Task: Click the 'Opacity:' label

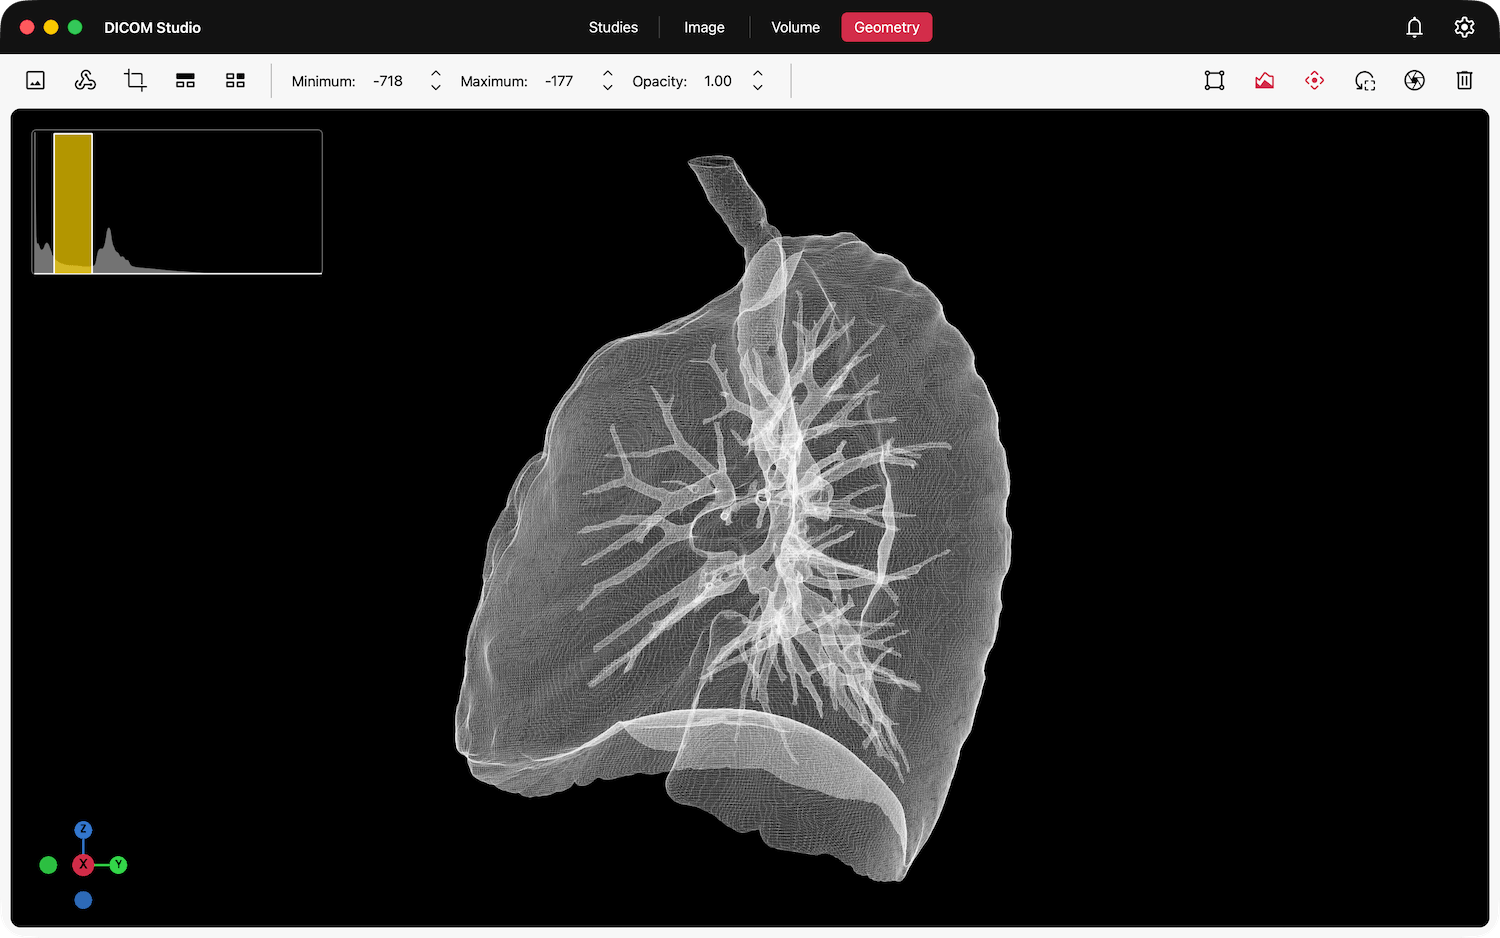Action: (x=659, y=81)
